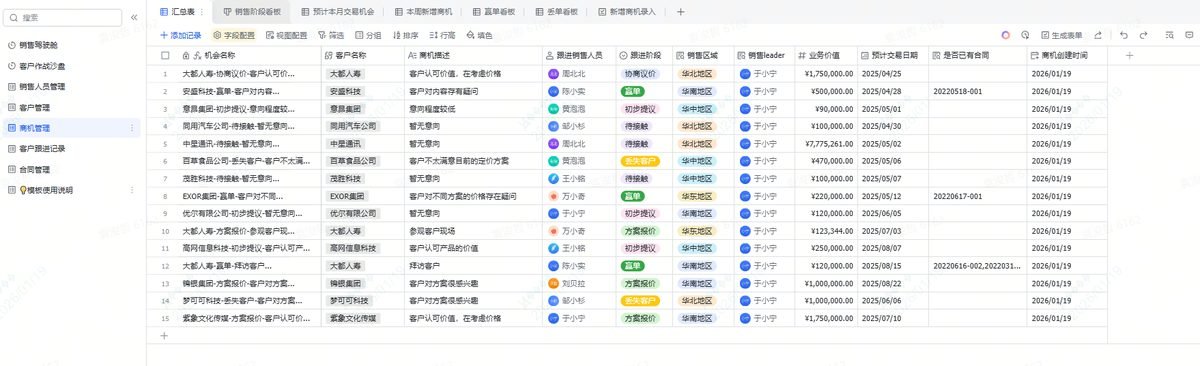1200x366 pixels.
Task: Open 客户作战沙盘 in sidebar
Action: click(71, 66)
